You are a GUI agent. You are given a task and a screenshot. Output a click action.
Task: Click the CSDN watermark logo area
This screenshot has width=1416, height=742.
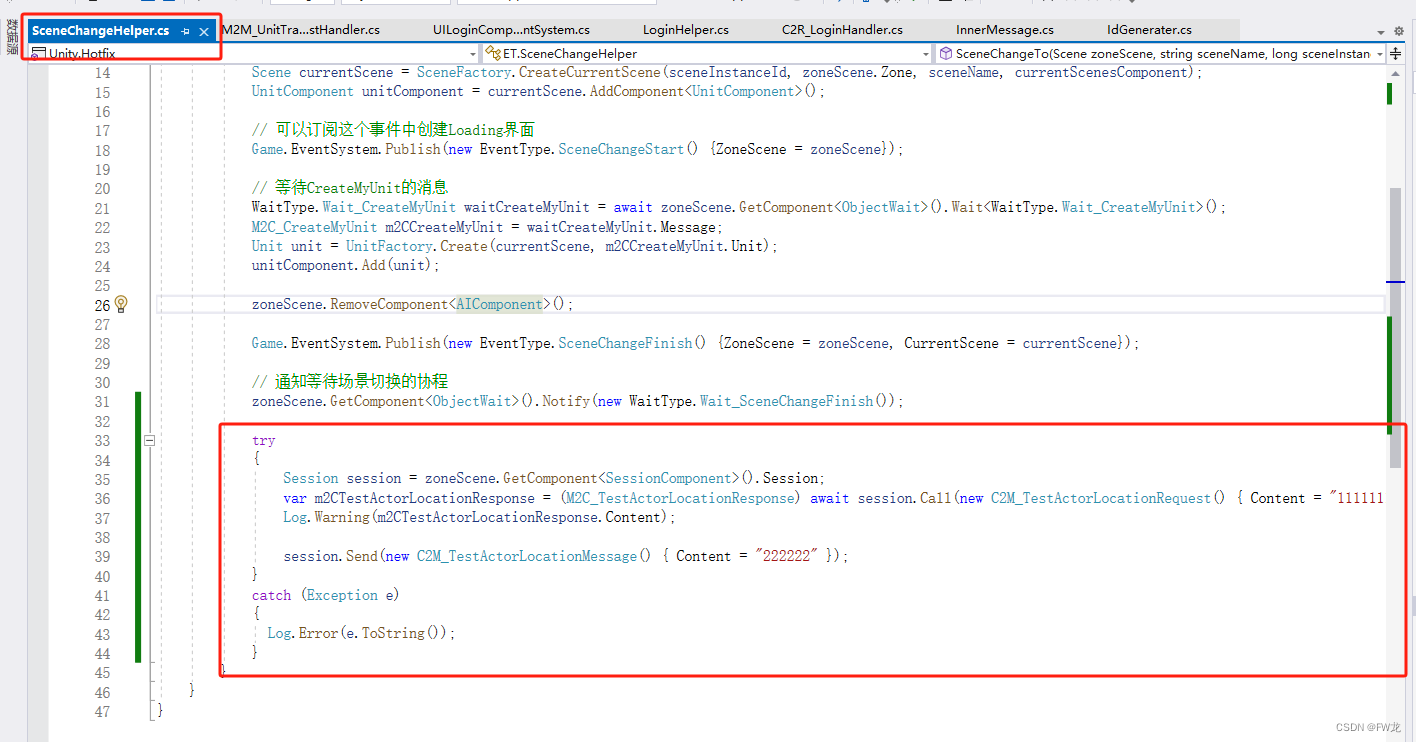point(1370,727)
